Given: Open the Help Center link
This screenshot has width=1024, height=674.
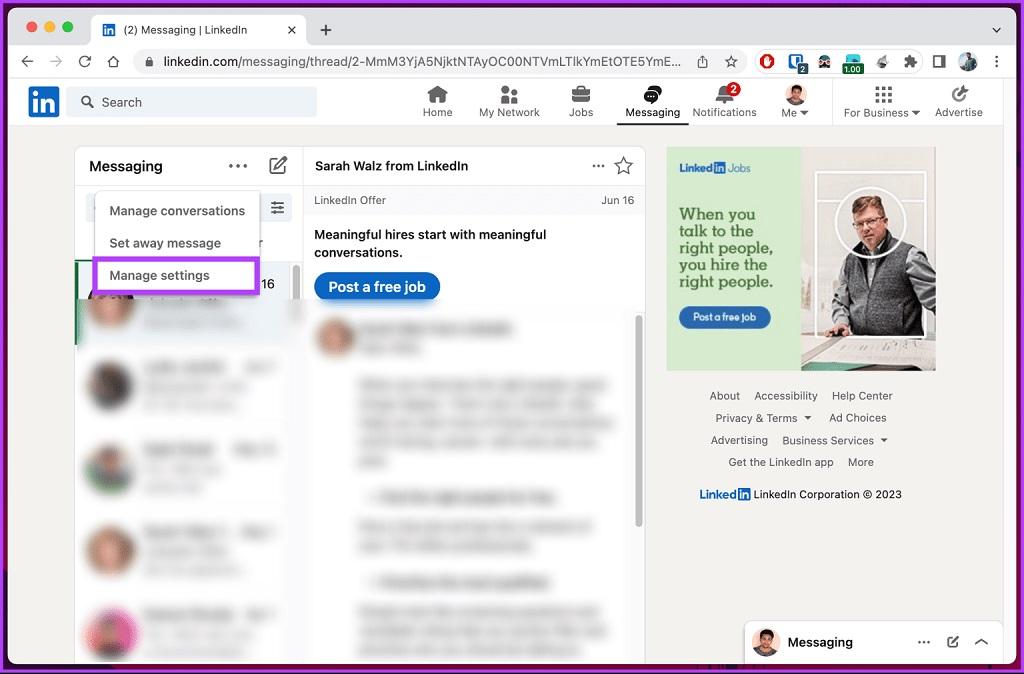Looking at the screenshot, I should click(x=862, y=396).
